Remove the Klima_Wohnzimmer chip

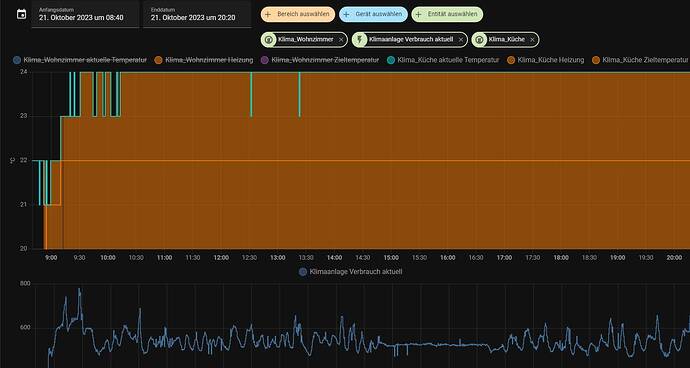[x=341, y=40]
